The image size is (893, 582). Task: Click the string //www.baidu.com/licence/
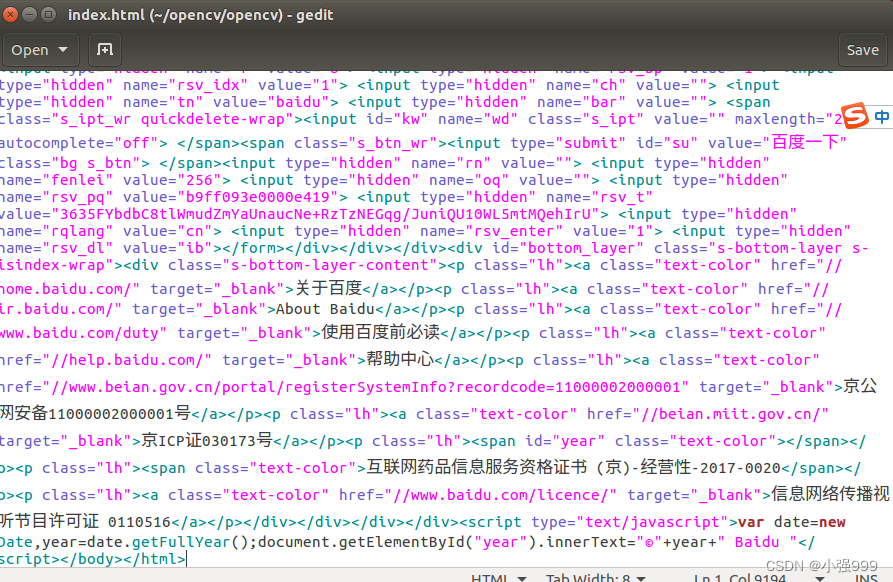(x=501, y=495)
